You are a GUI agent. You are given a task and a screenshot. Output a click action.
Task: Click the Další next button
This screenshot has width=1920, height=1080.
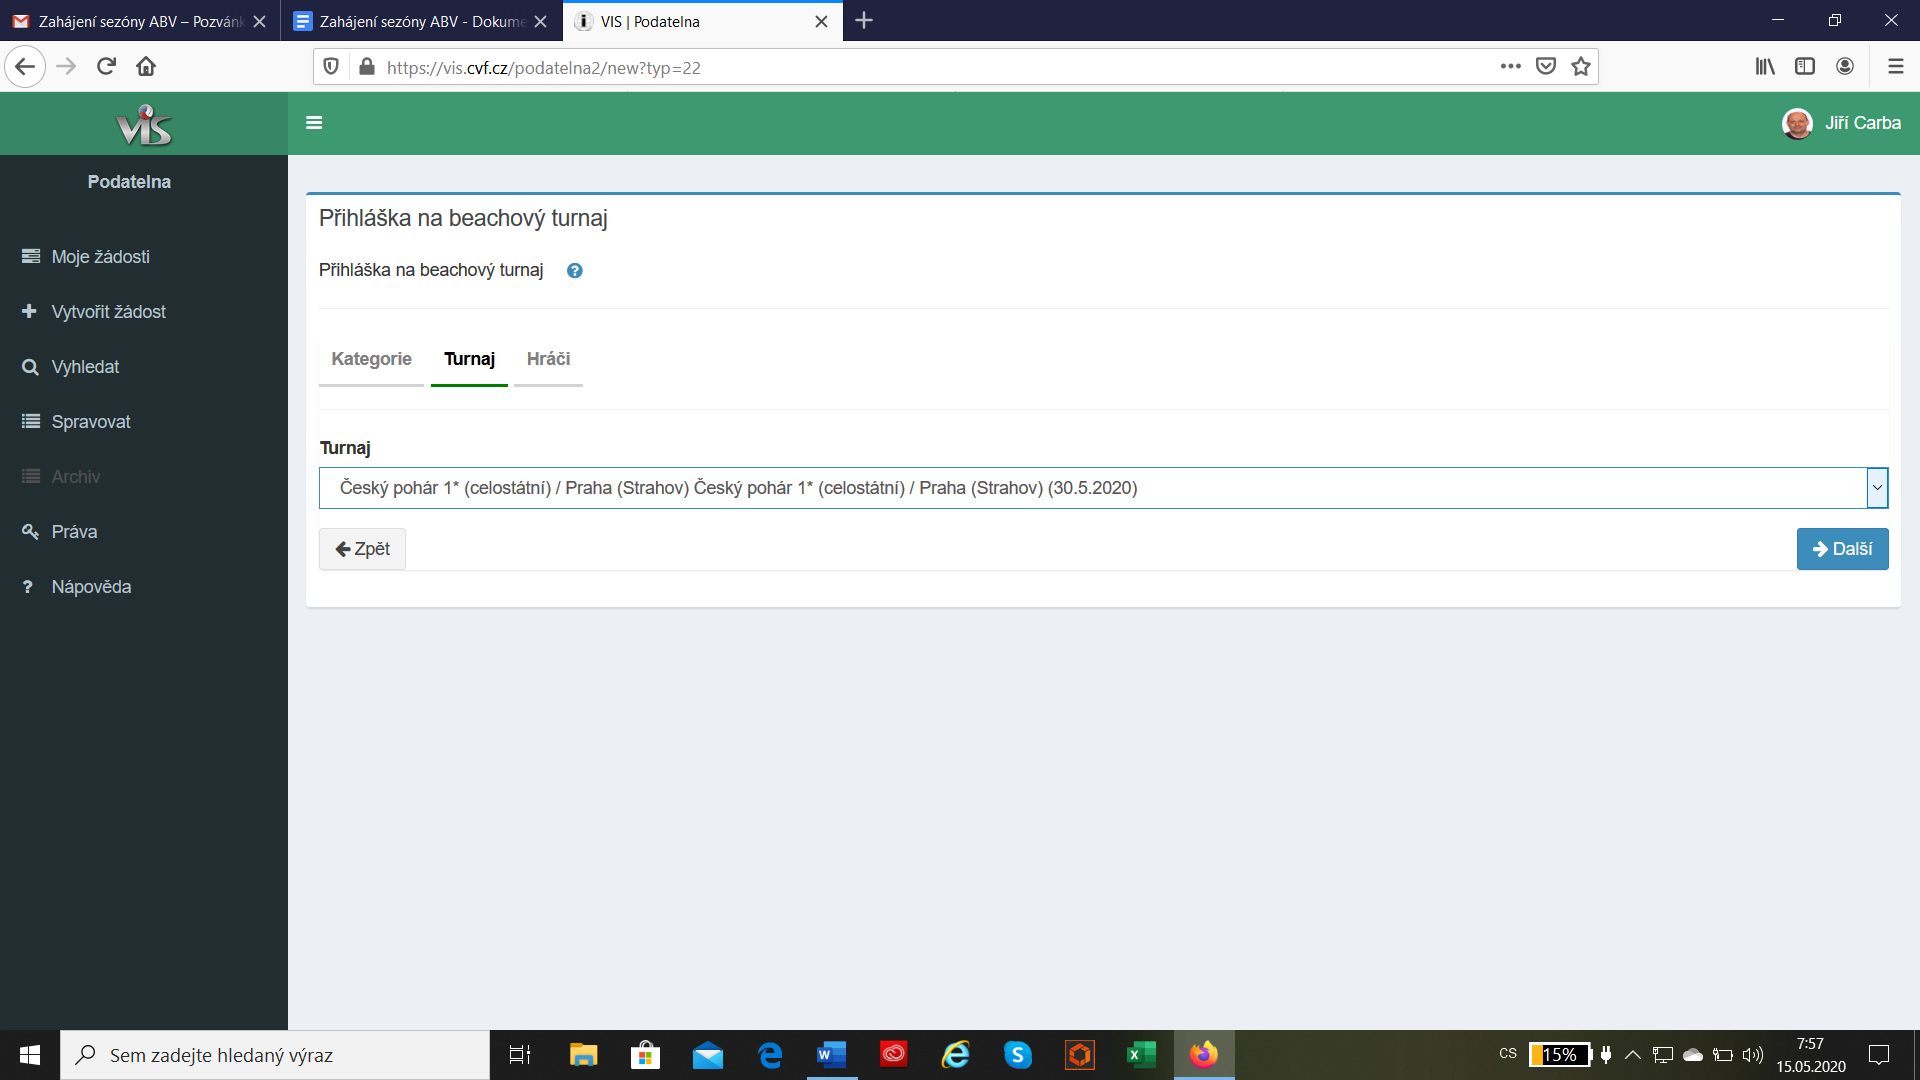coord(1842,549)
